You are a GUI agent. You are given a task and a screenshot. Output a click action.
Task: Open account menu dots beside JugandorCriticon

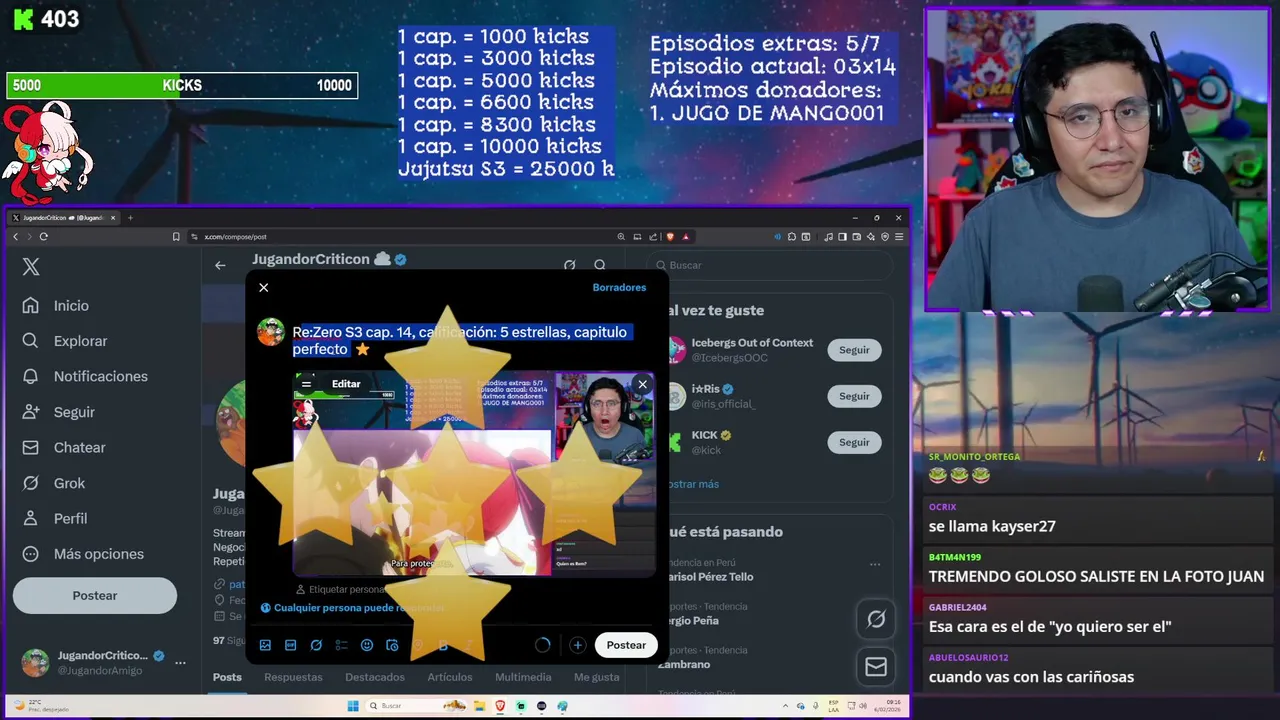180,662
